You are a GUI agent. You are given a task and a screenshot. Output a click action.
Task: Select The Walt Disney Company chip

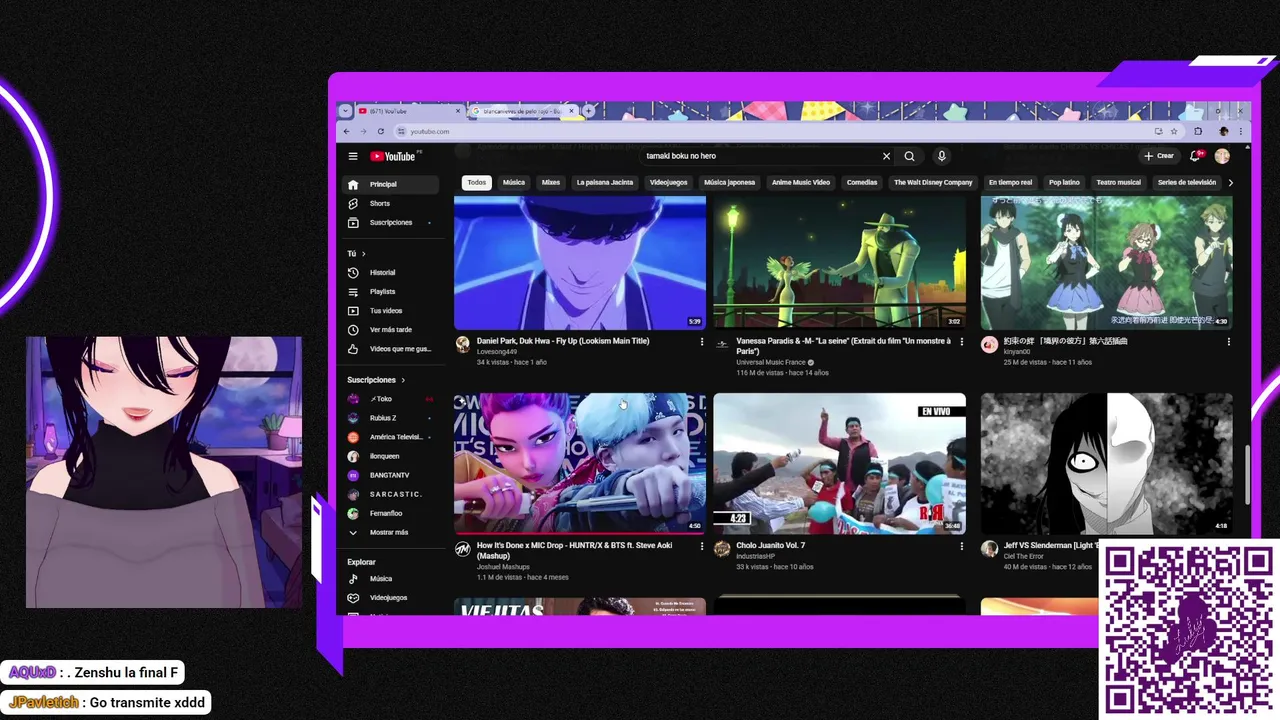click(x=933, y=183)
